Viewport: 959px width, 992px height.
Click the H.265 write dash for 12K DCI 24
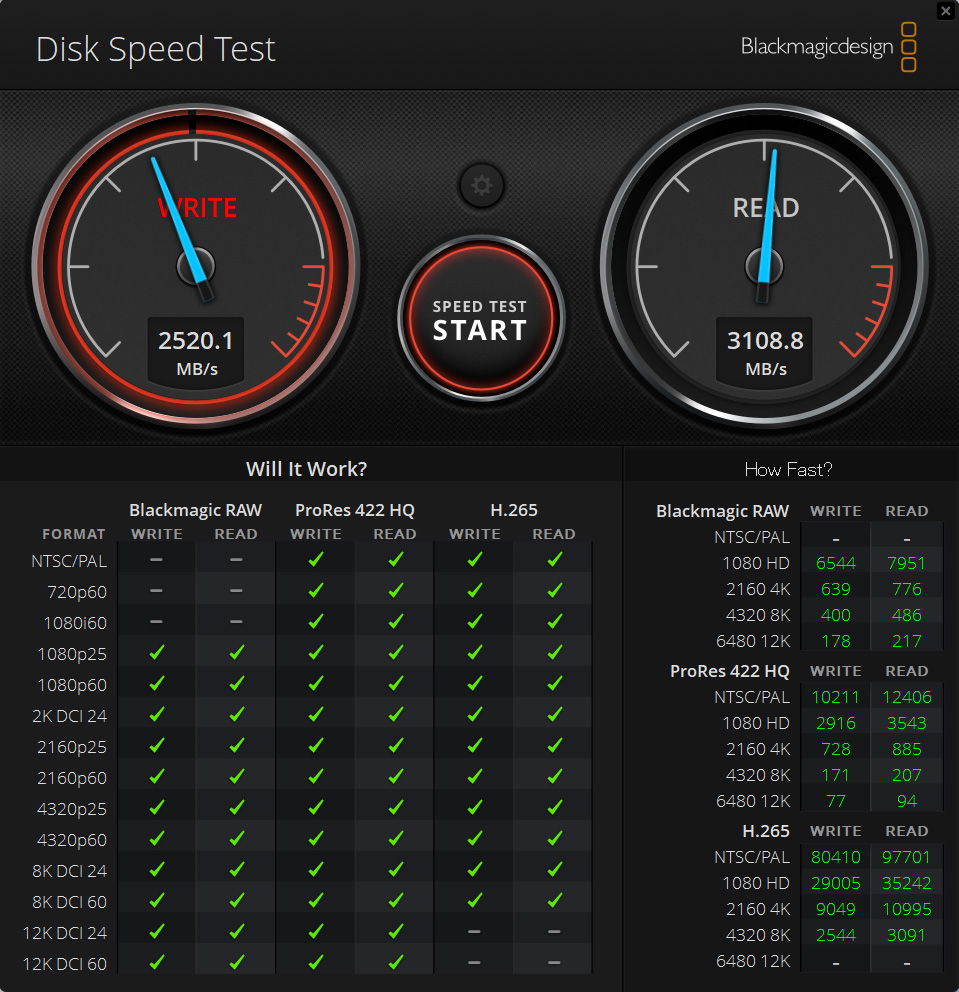coord(474,931)
